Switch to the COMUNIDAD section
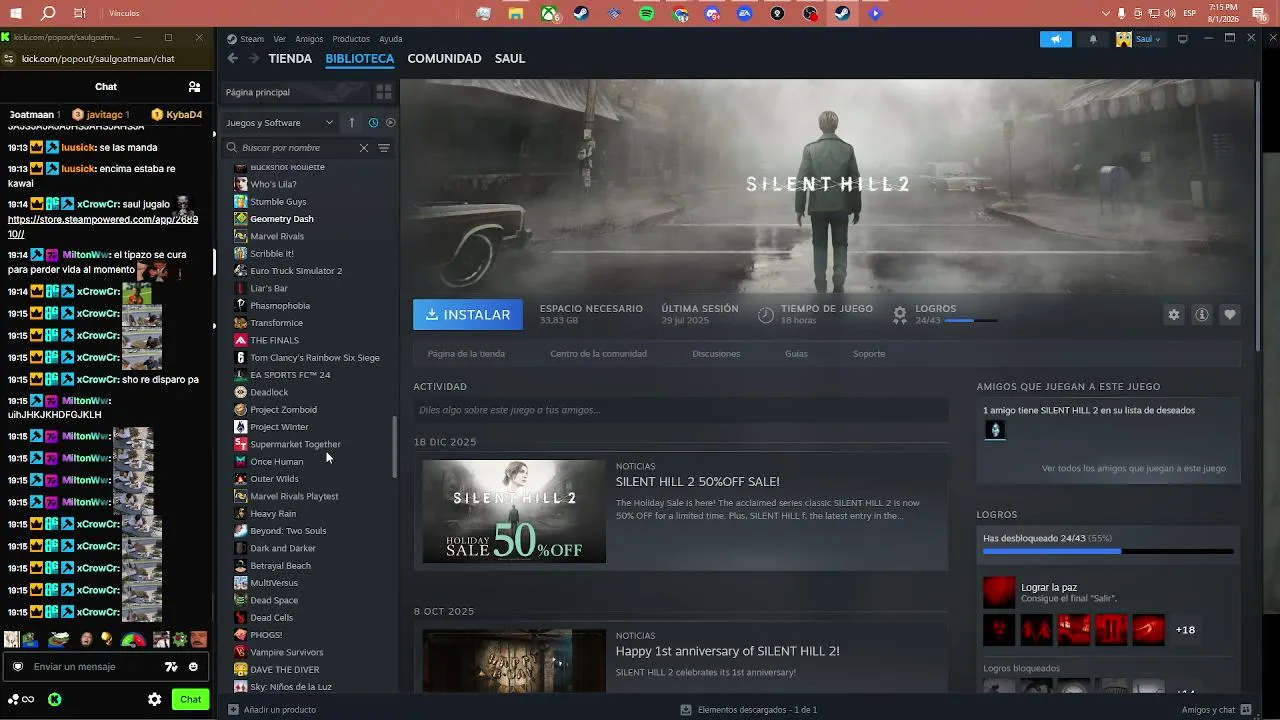 pyautogui.click(x=444, y=59)
